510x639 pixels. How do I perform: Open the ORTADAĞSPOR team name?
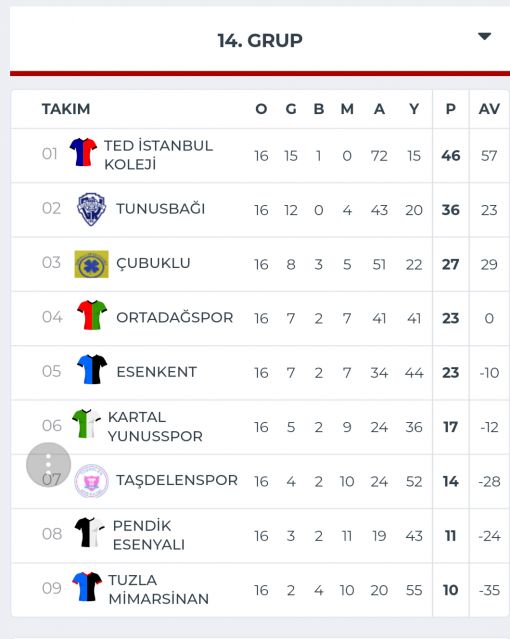174,317
